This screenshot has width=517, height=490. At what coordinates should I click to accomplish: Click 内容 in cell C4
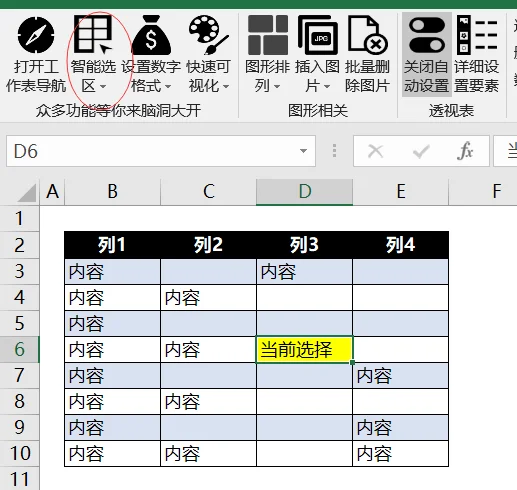[182, 298]
